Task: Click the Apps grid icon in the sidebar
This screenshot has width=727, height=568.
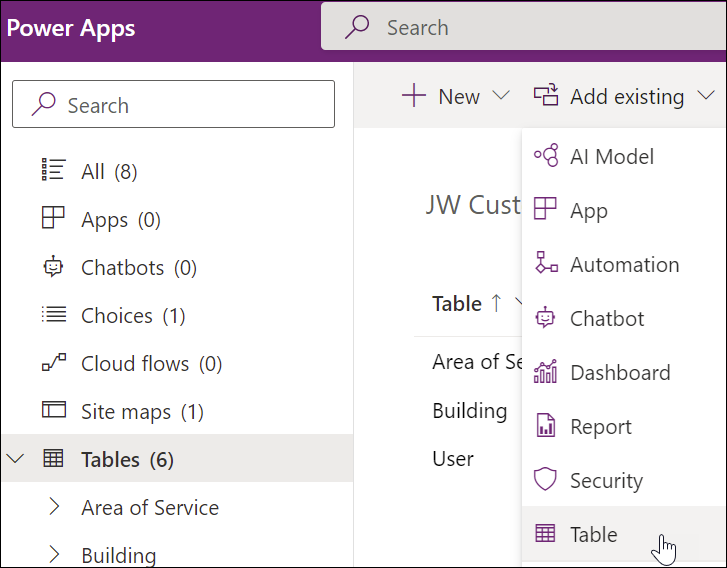Action: coord(53,217)
